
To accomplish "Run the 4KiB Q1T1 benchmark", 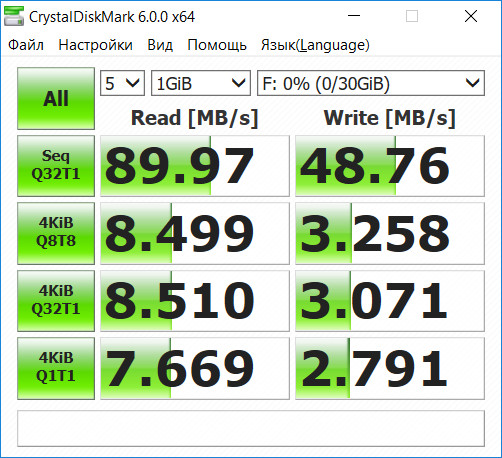I will (x=56, y=368).
